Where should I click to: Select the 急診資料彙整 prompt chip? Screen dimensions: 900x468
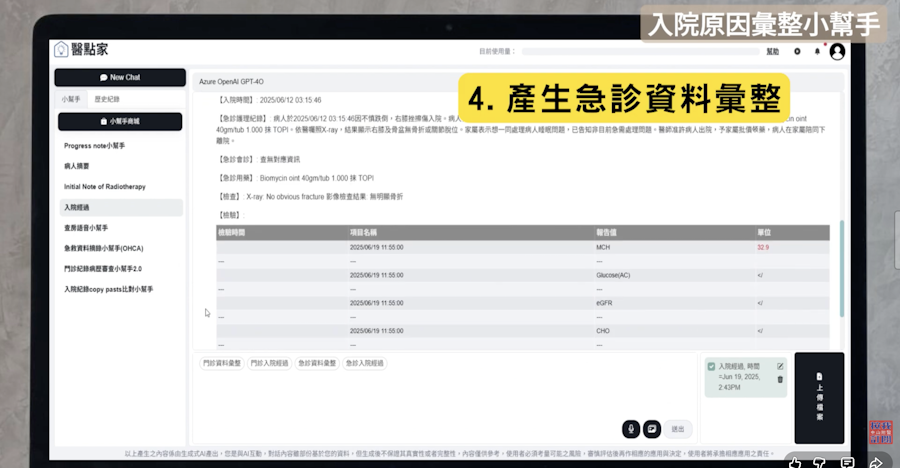[x=317, y=363]
